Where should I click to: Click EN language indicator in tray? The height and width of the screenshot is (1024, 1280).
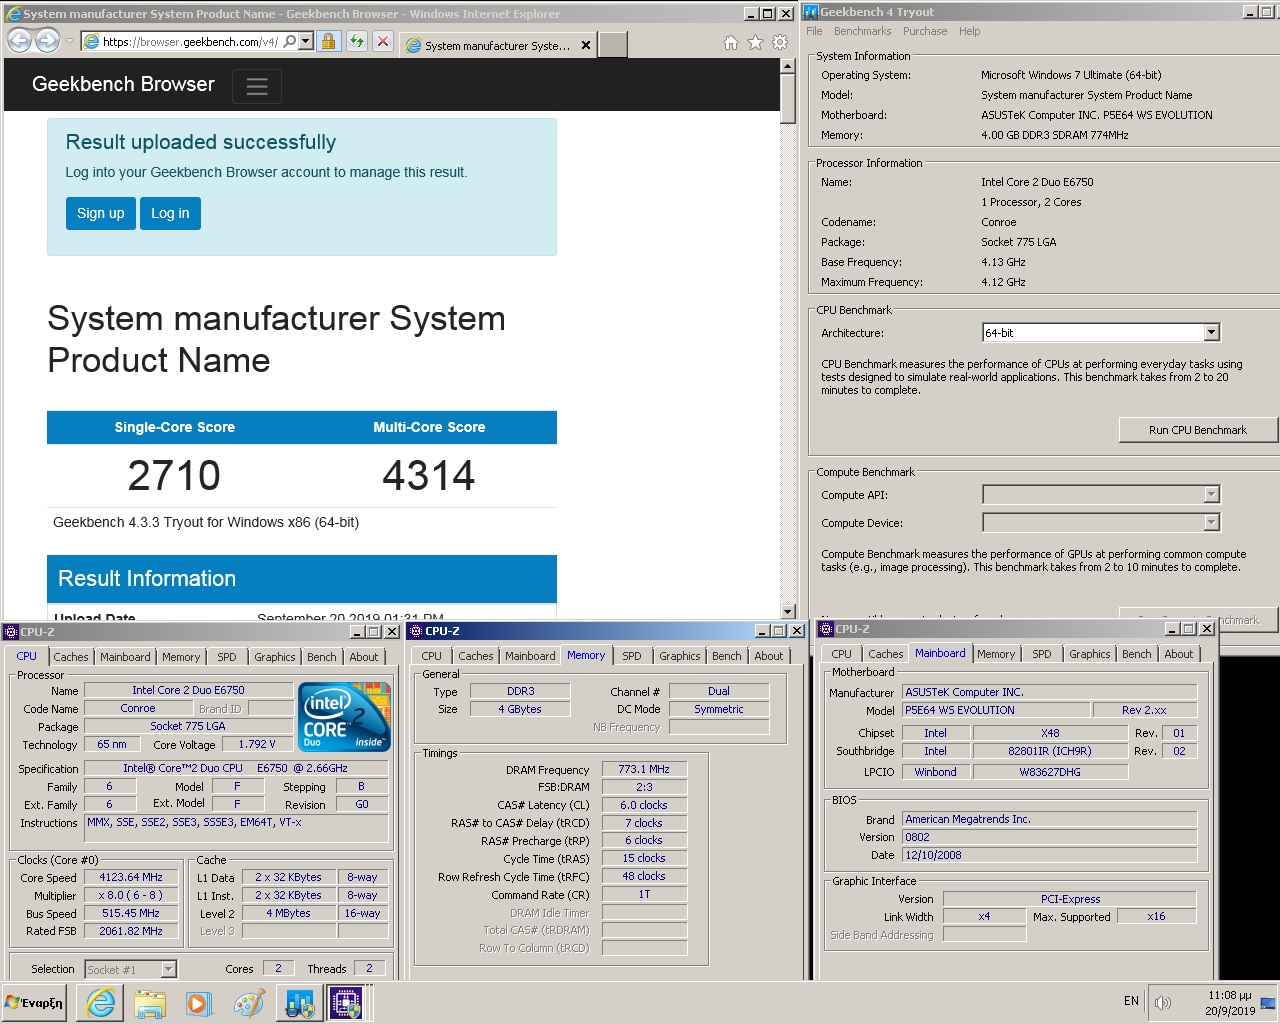pyautogui.click(x=1131, y=1001)
